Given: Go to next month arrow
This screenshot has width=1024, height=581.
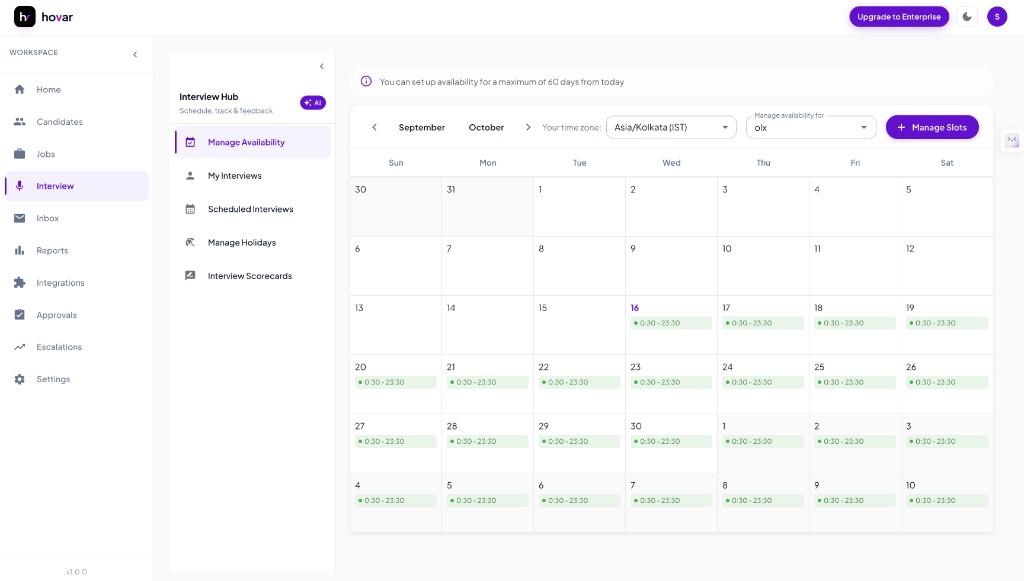Looking at the screenshot, I should 528,127.
